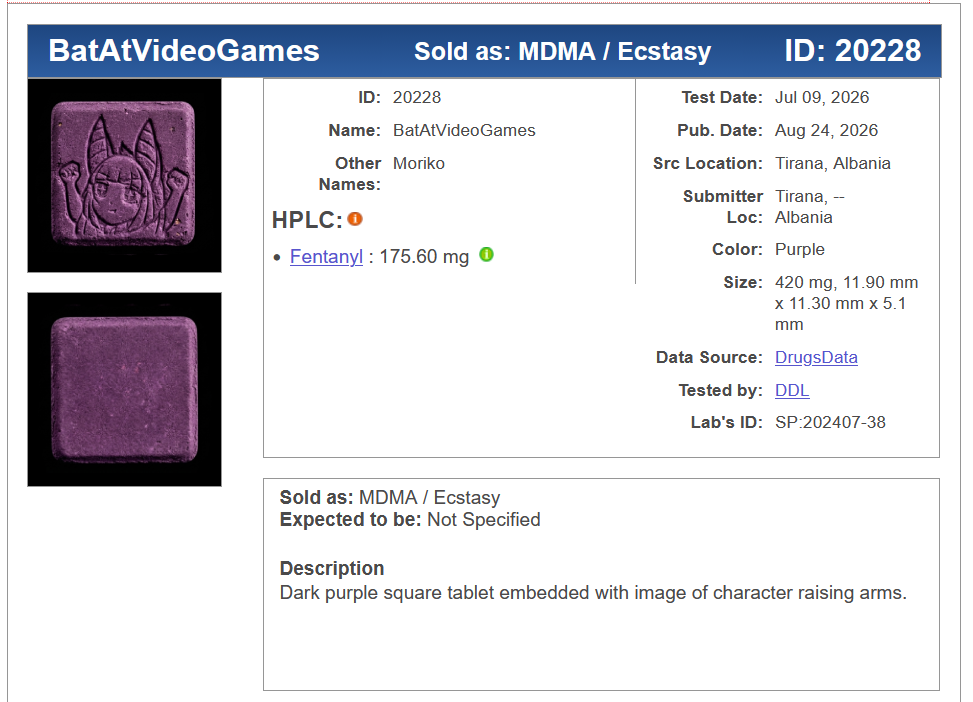Open the Fentanyl substance link
The image size is (973, 702).
326,256
